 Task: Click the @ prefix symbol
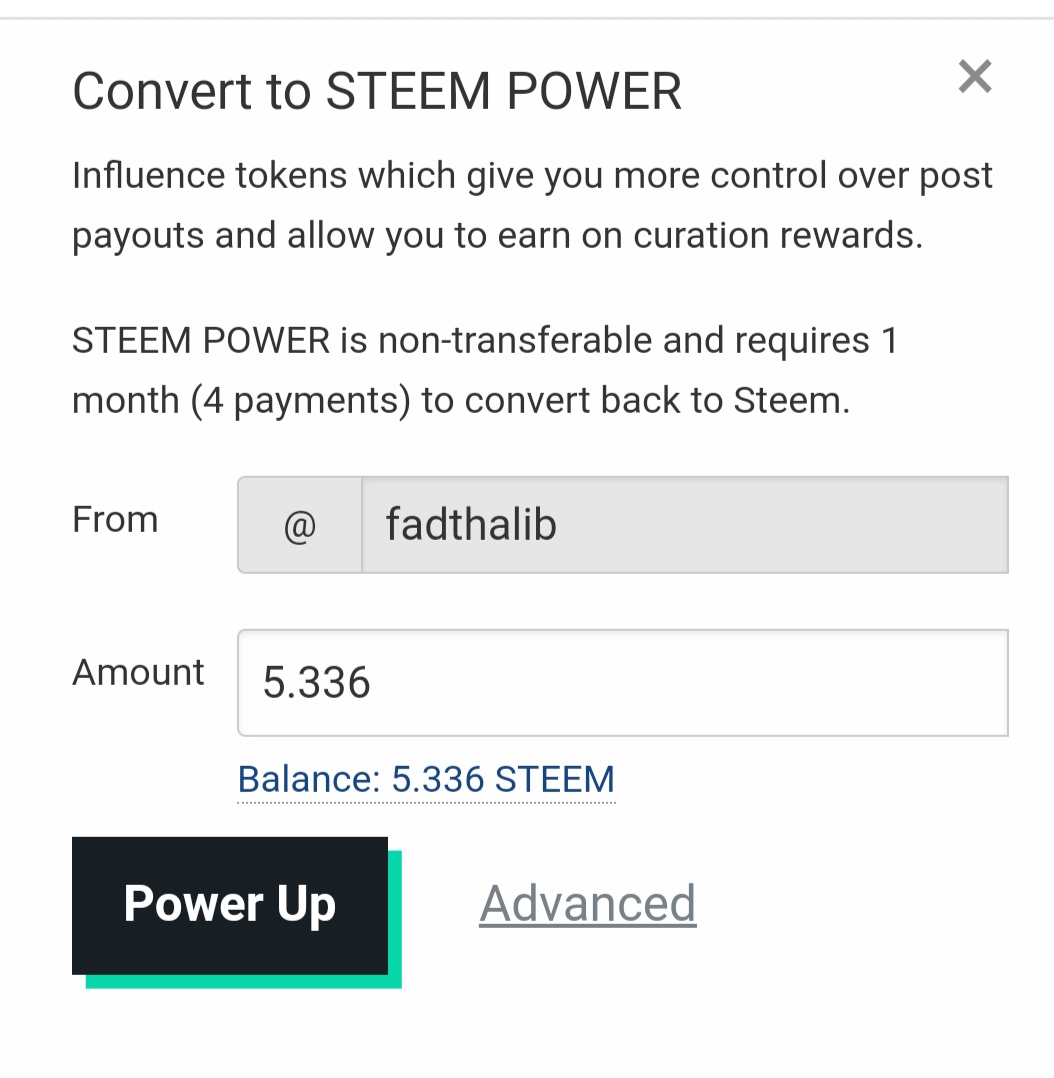pyautogui.click(x=299, y=526)
